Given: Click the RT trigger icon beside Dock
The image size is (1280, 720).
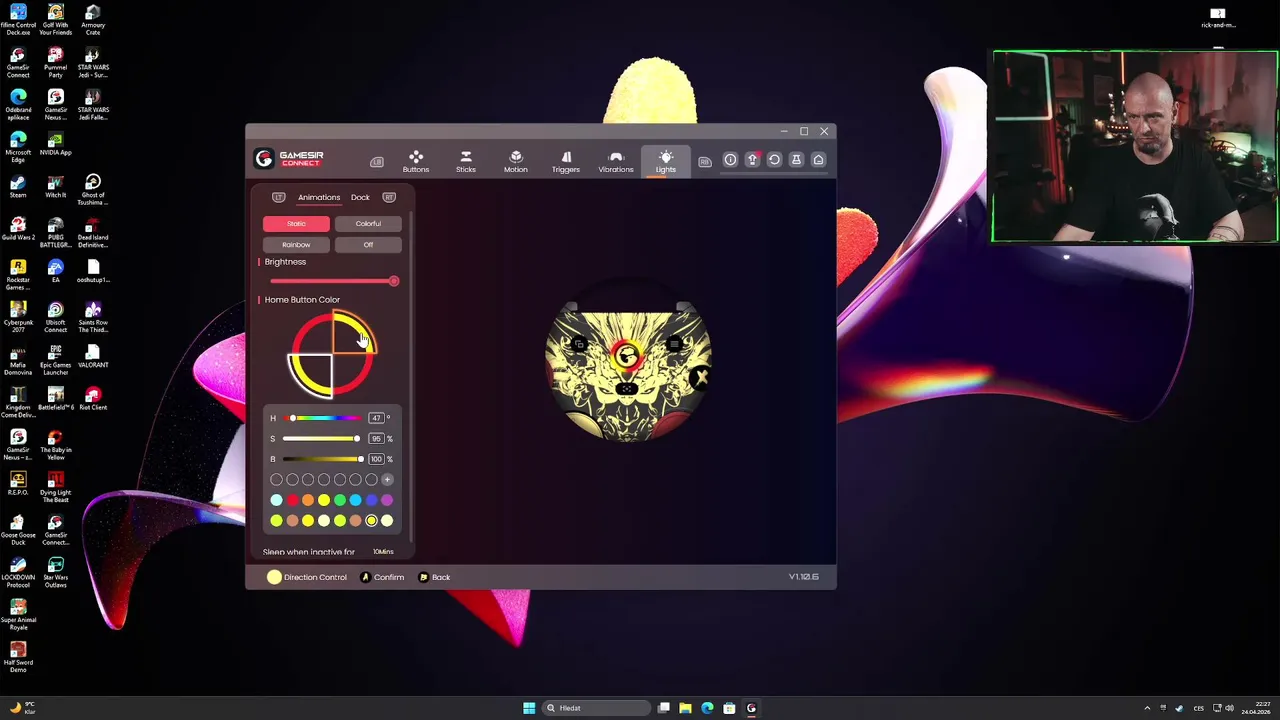Looking at the screenshot, I should click(389, 197).
